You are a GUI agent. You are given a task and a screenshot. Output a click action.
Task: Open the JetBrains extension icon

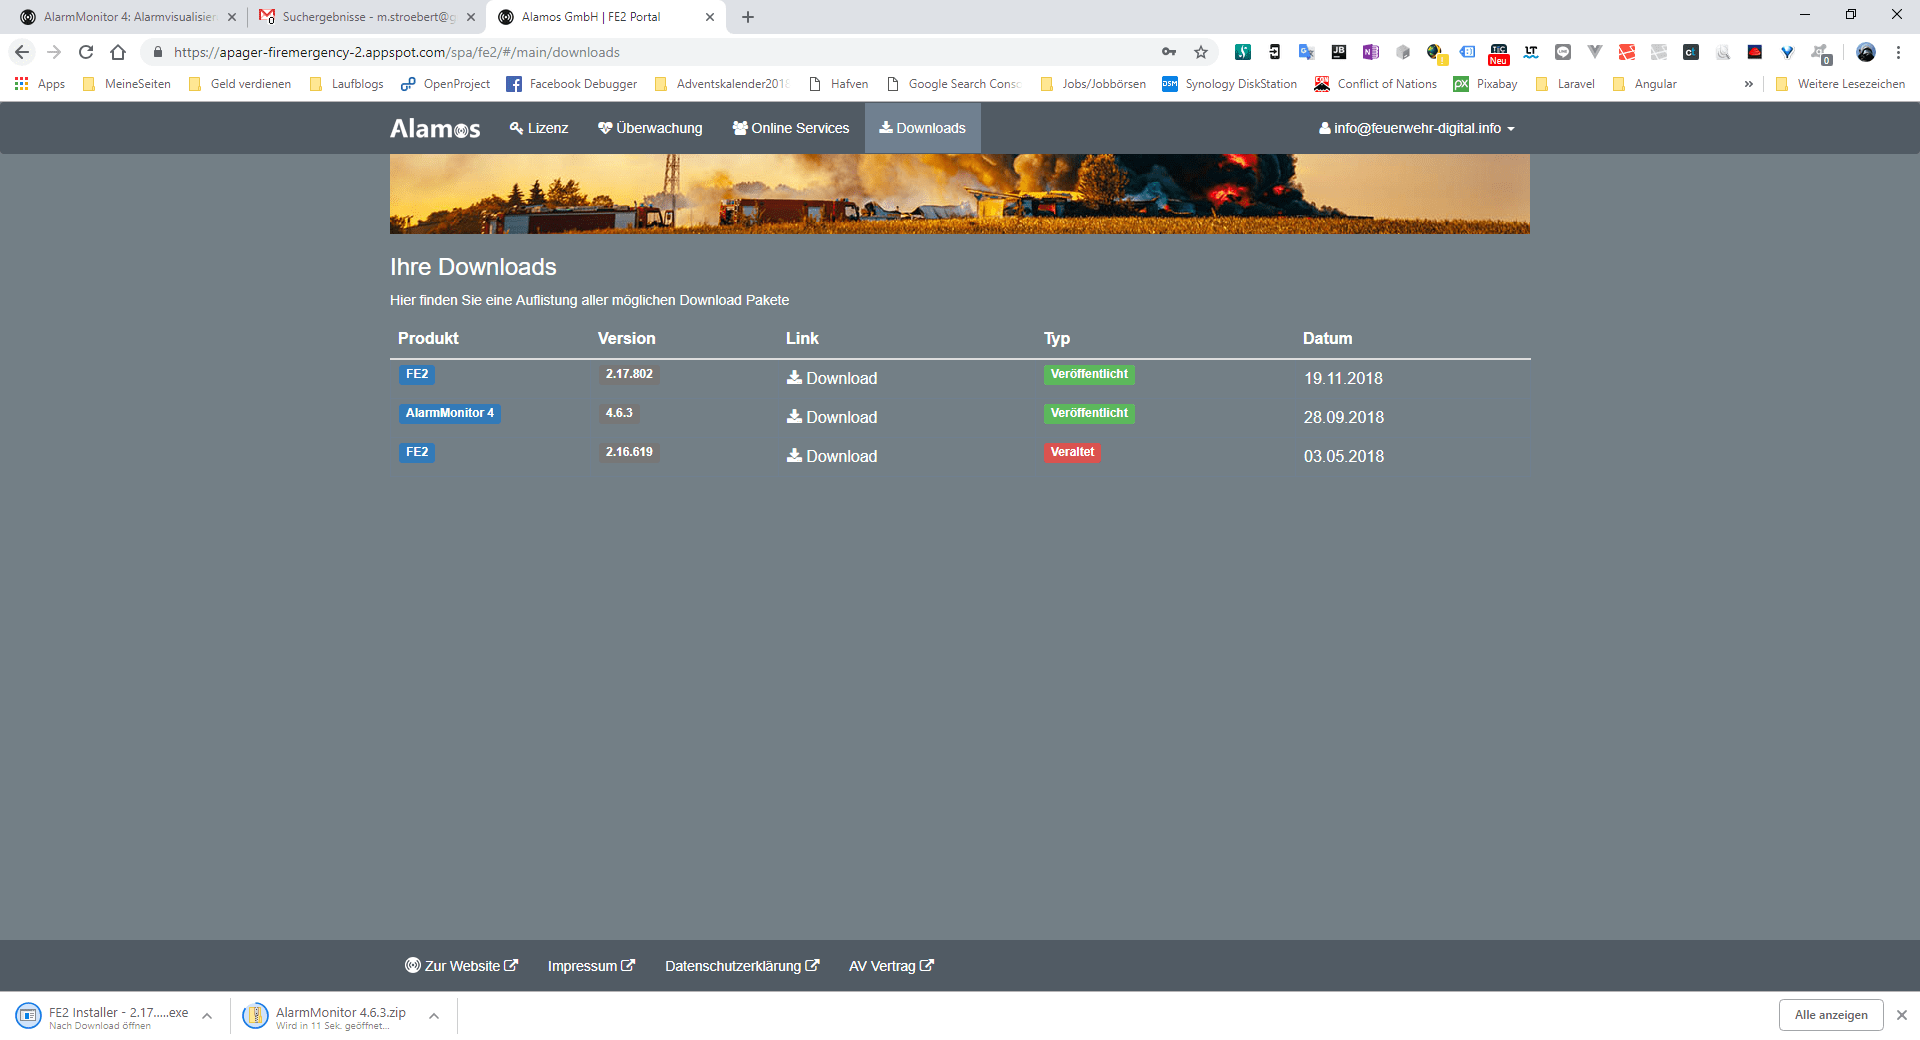(1338, 52)
